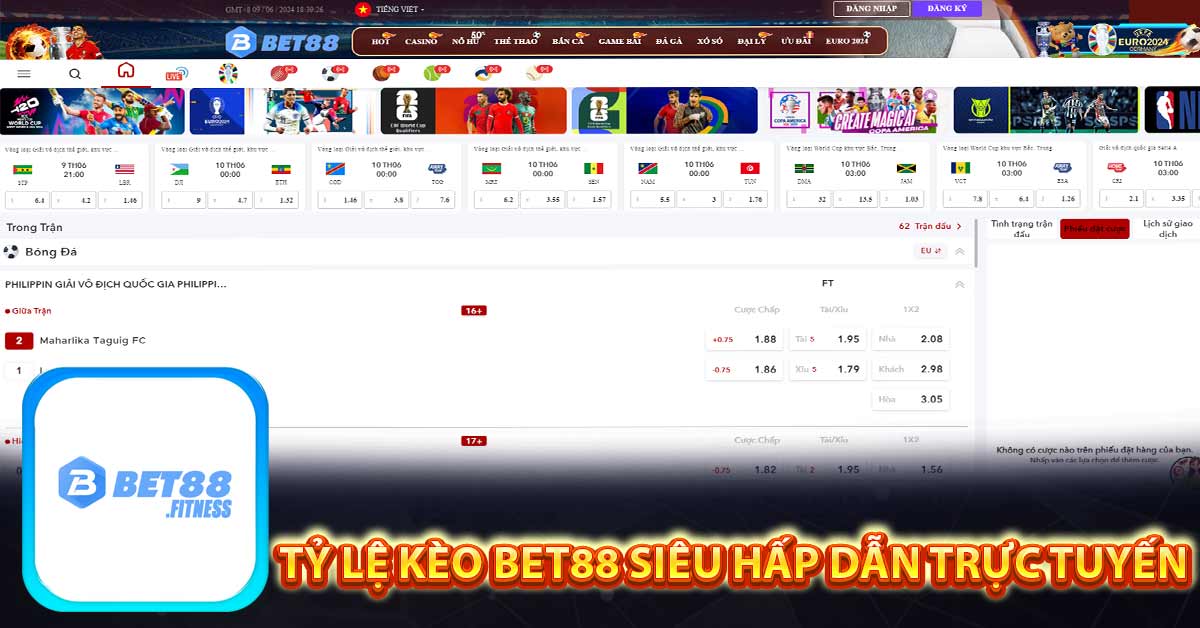Open the LIVE matches icon
The width and height of the screenshot is (1200, 628).
(176, 74)
